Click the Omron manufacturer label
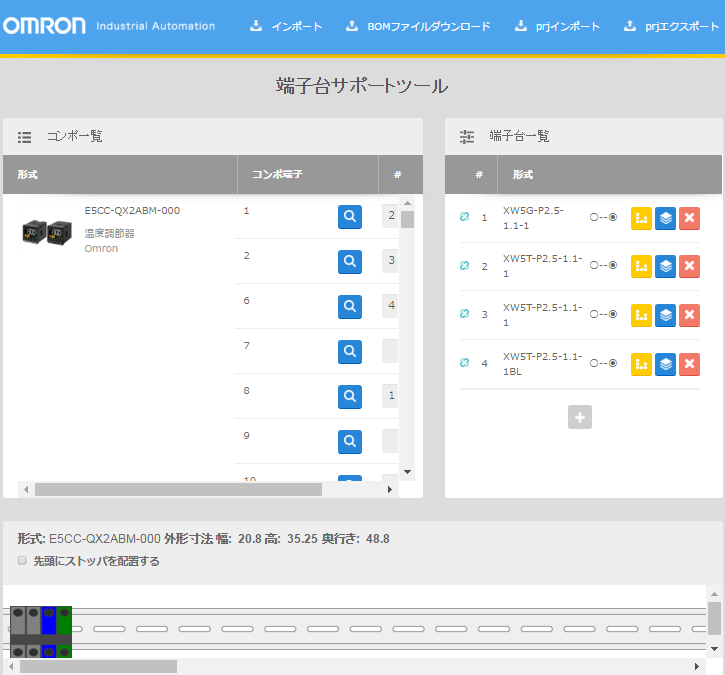This screenshot has width=725, height=675. click(x=101, y=249)
